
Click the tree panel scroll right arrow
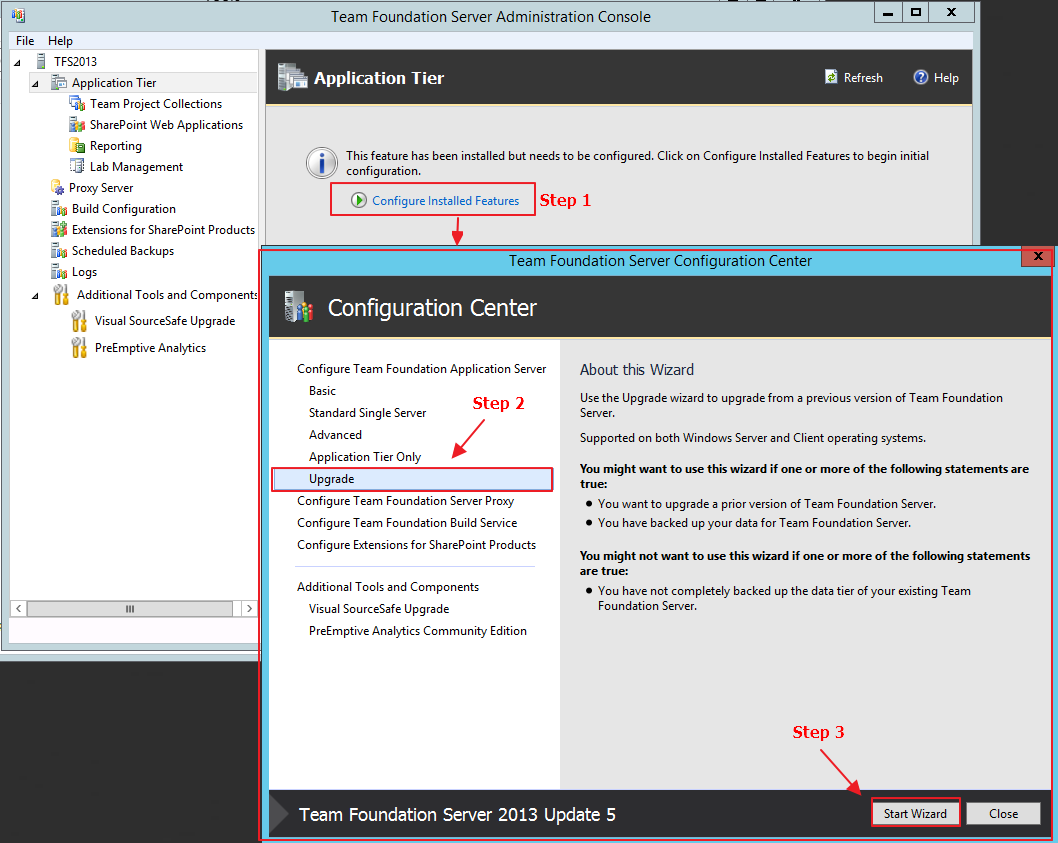pos(250,608)
